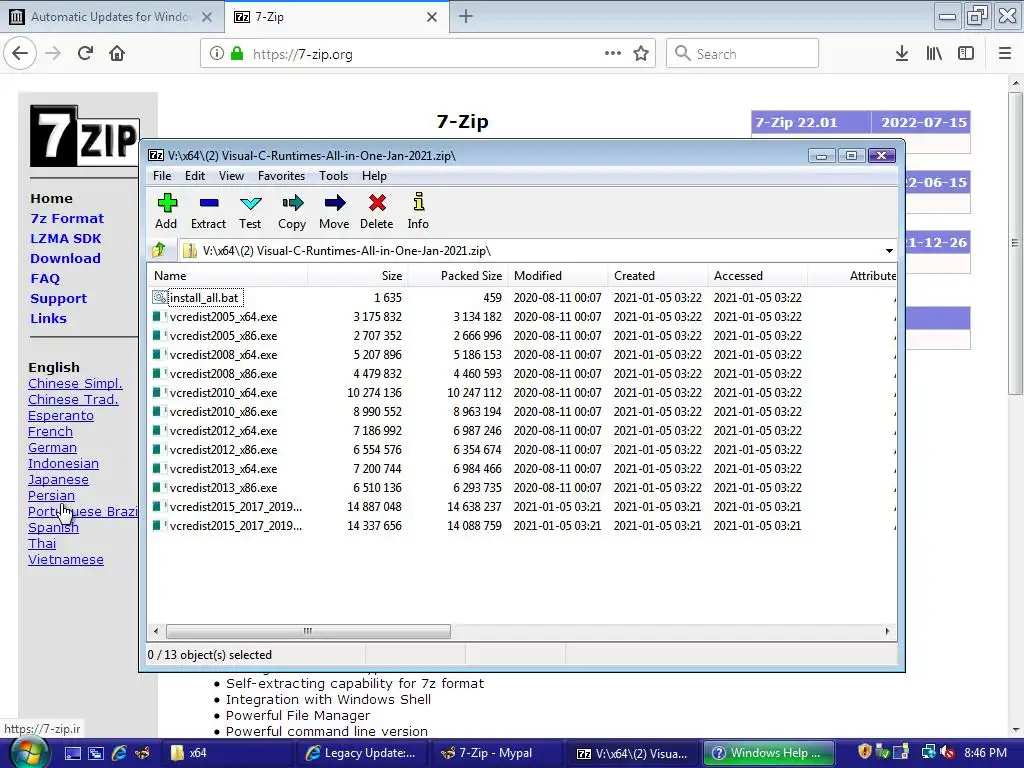
Task: Open the 7z Format link on website
Action: [x=67, y=218]
